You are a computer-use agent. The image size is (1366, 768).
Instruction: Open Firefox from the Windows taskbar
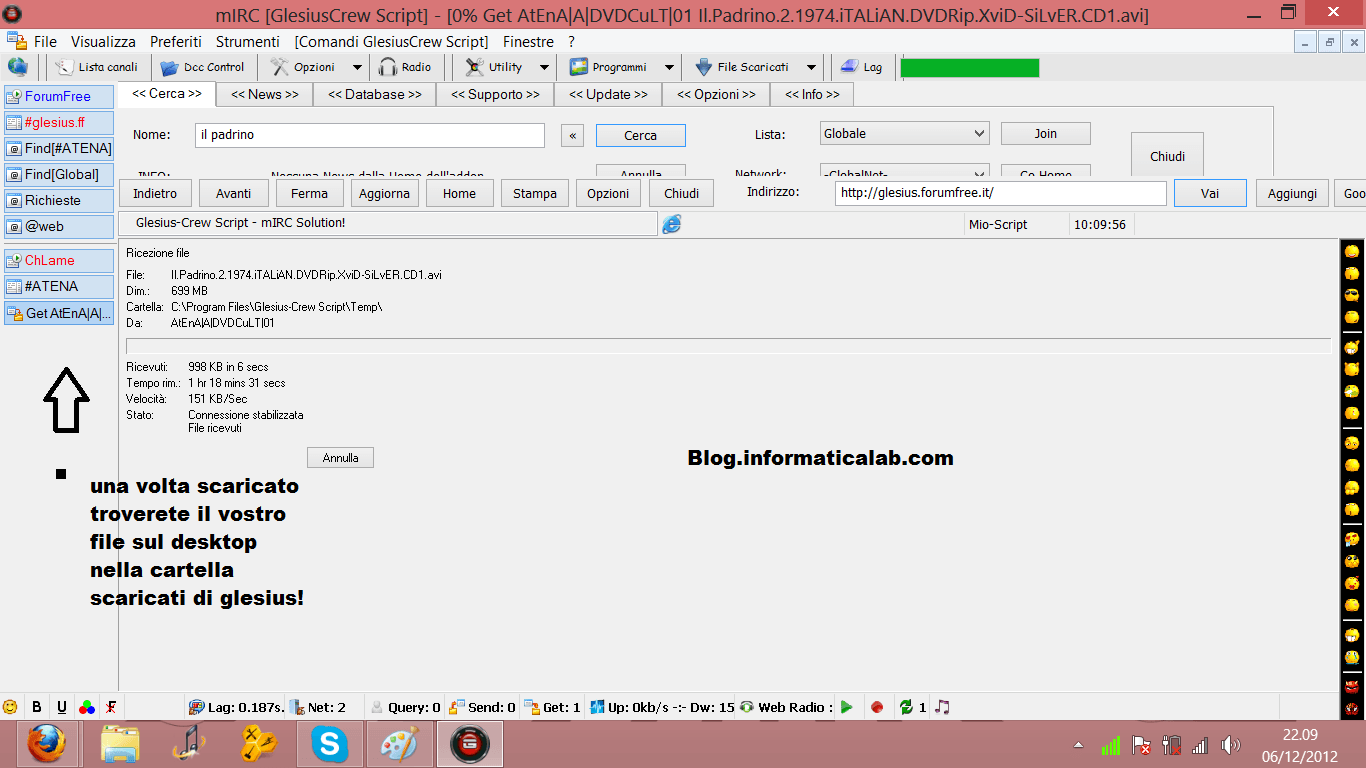tap(47, 744)
